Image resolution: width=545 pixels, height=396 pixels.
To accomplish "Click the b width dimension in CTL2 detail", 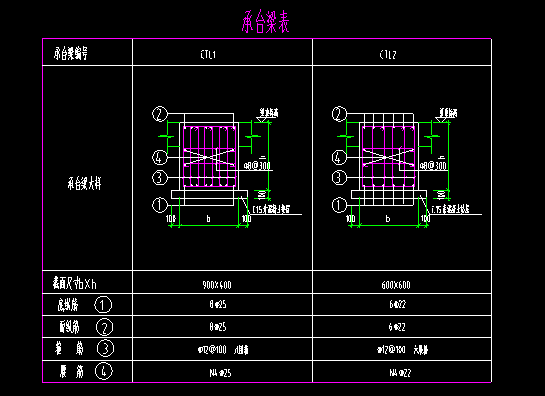I will coord(388,219).
